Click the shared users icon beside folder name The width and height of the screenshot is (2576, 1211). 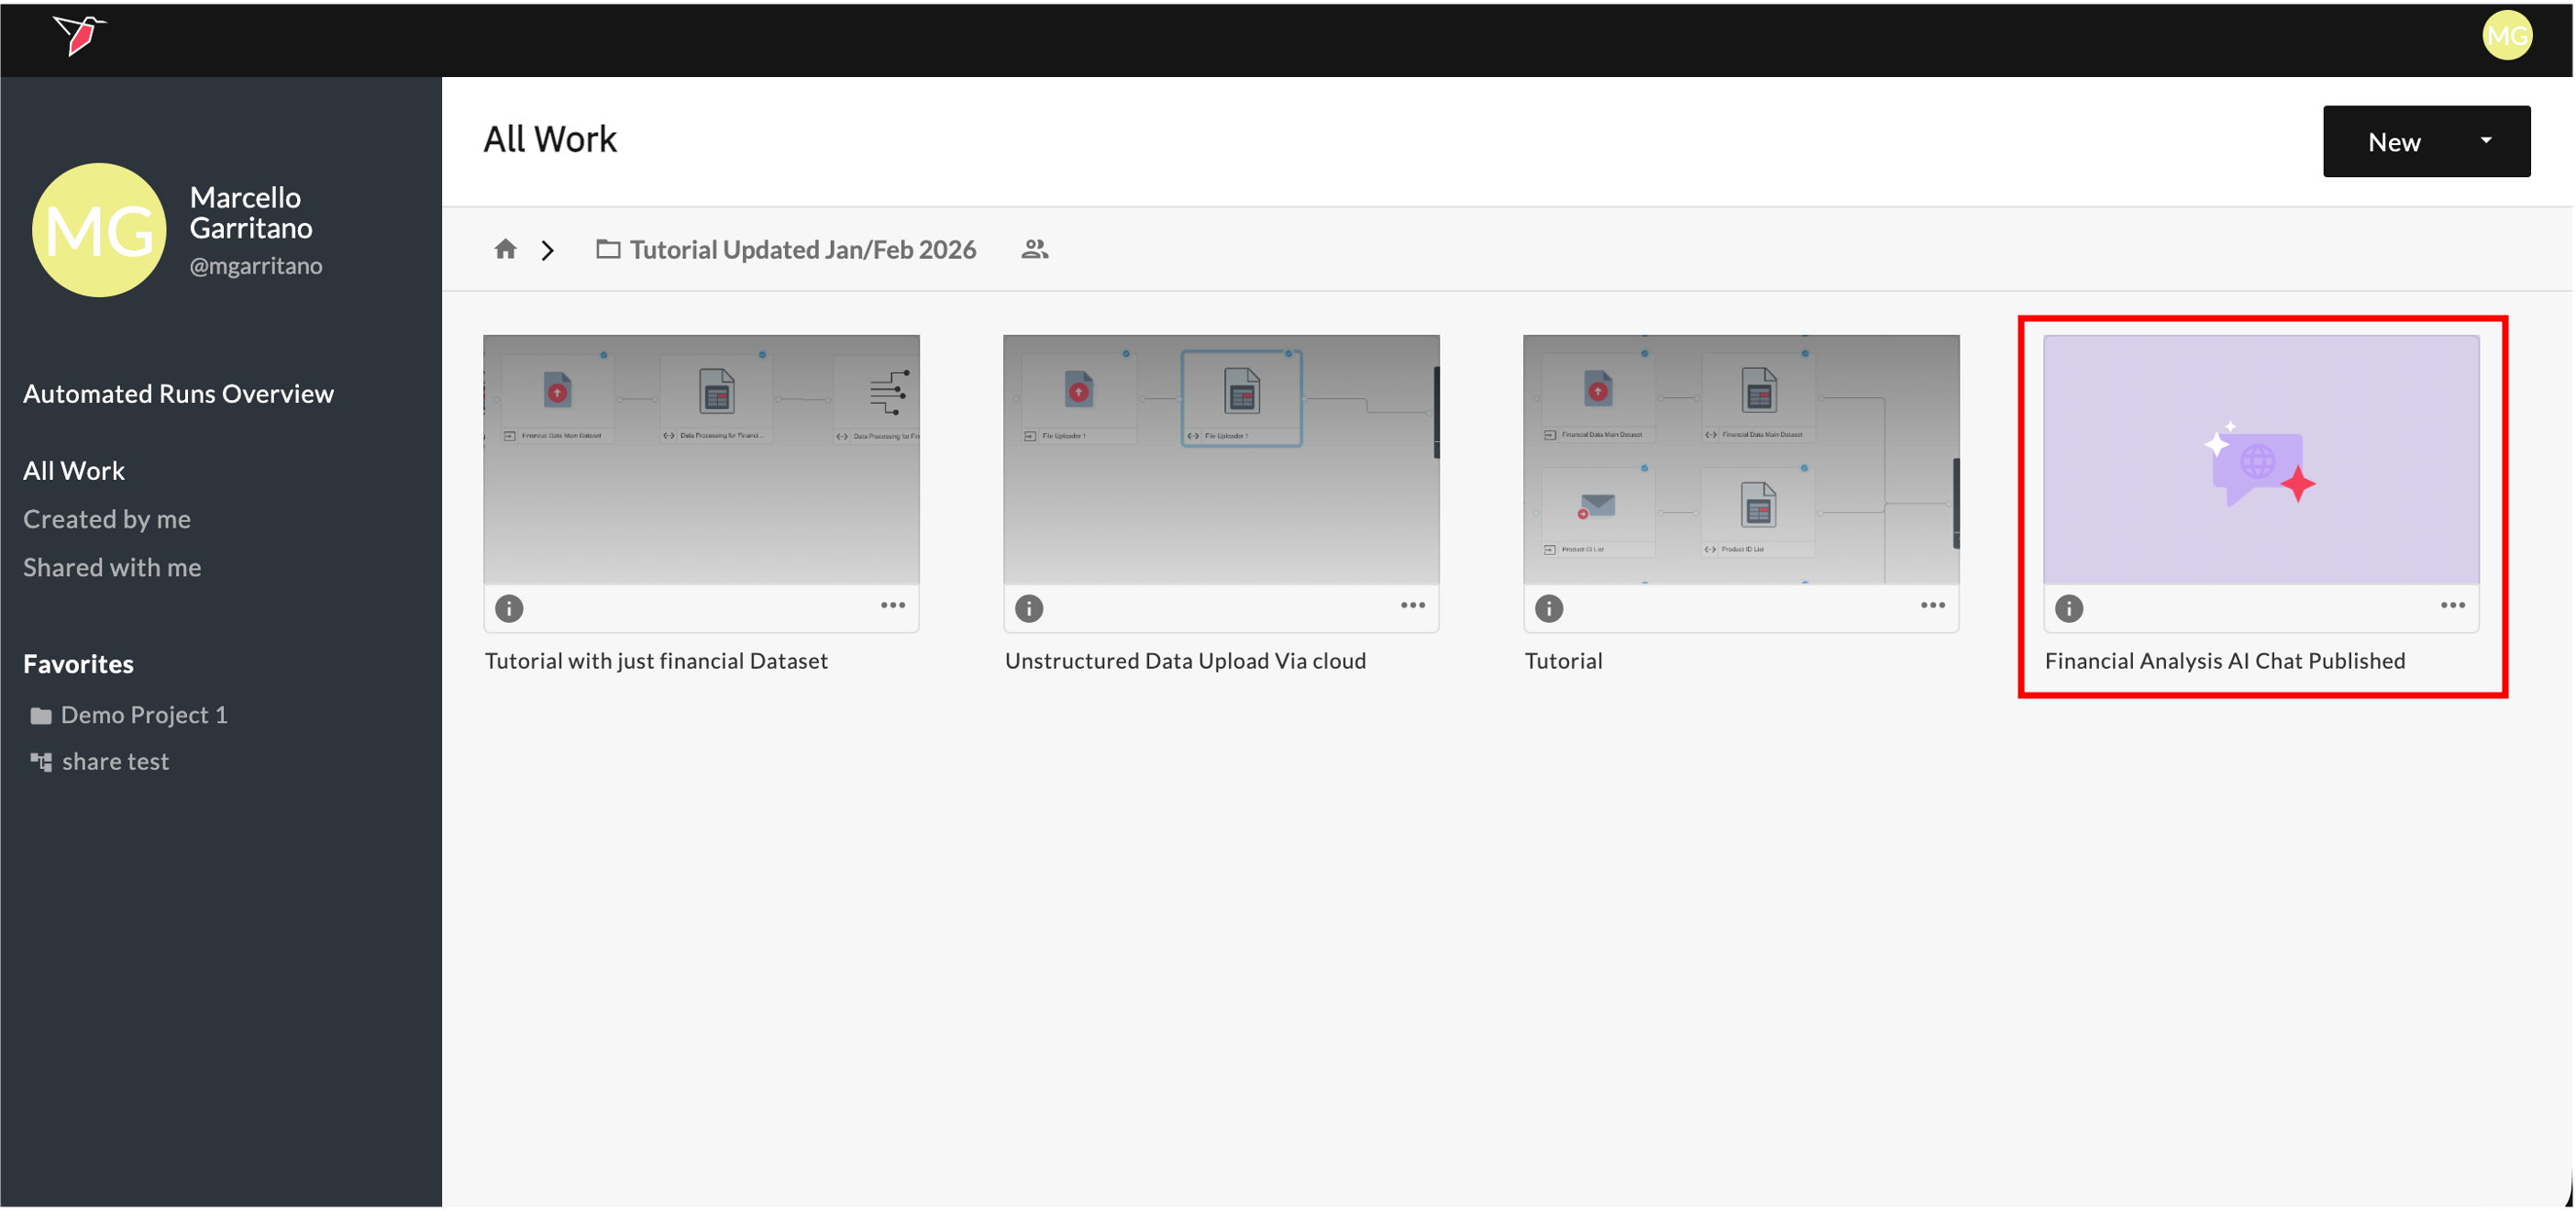(x=1034, y=249)
